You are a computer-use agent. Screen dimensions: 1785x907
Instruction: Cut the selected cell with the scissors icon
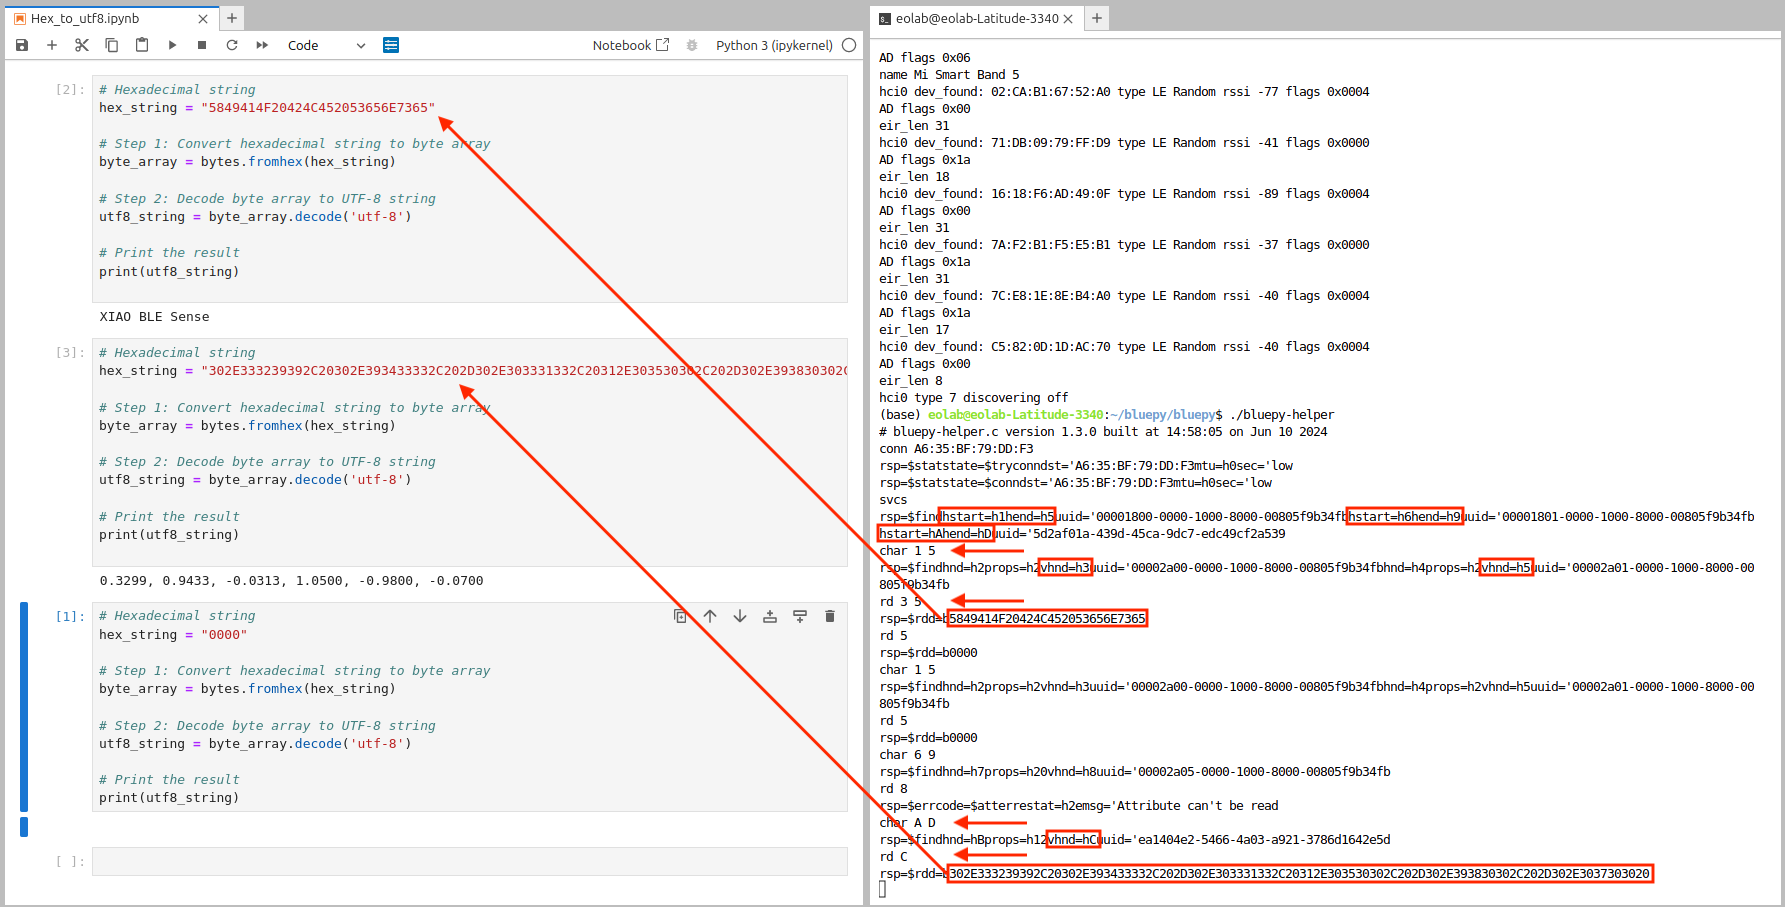point(82,45)
